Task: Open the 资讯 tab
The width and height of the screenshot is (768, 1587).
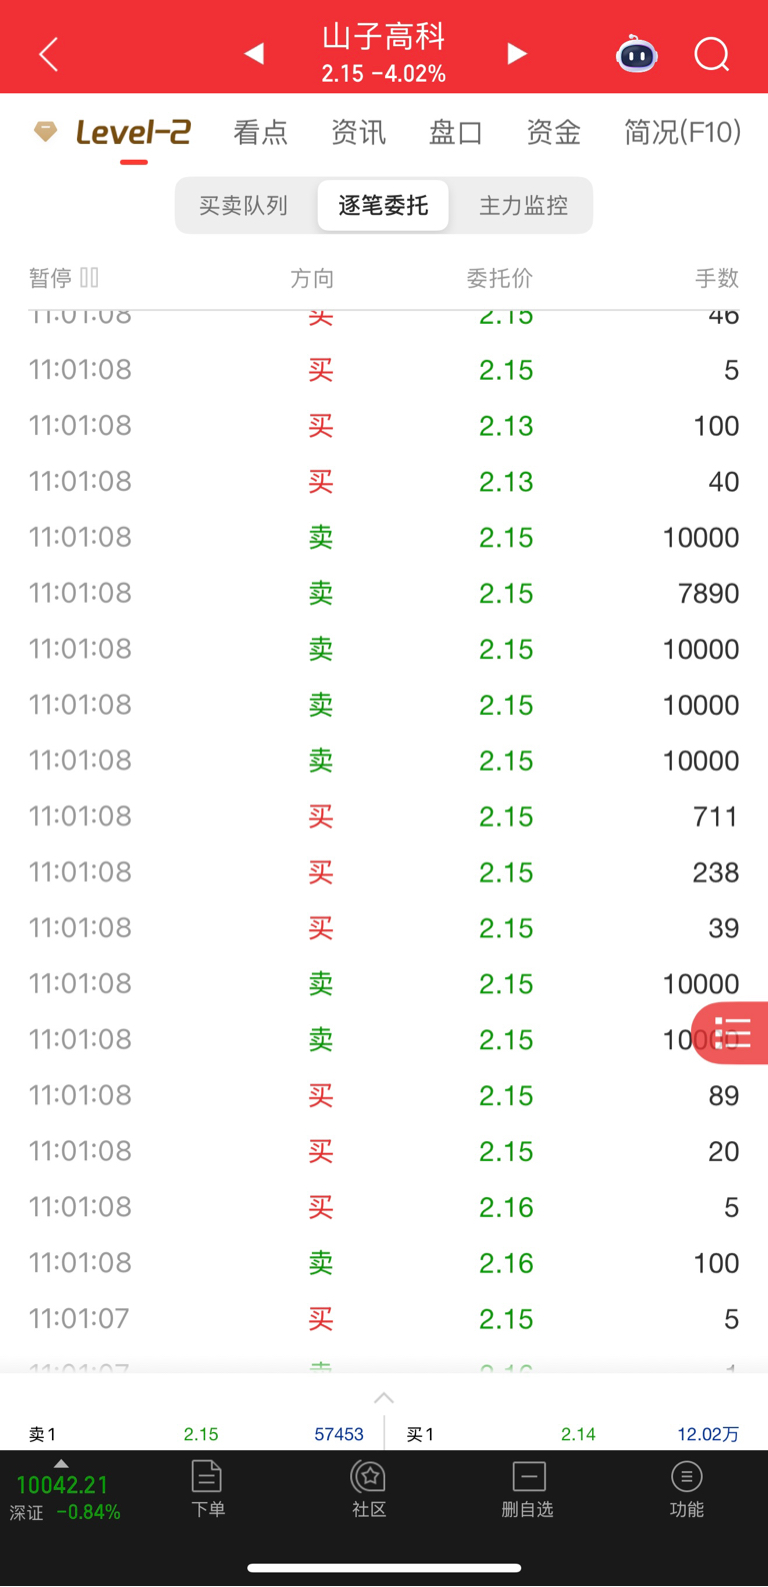Action: tap(358, 132)
